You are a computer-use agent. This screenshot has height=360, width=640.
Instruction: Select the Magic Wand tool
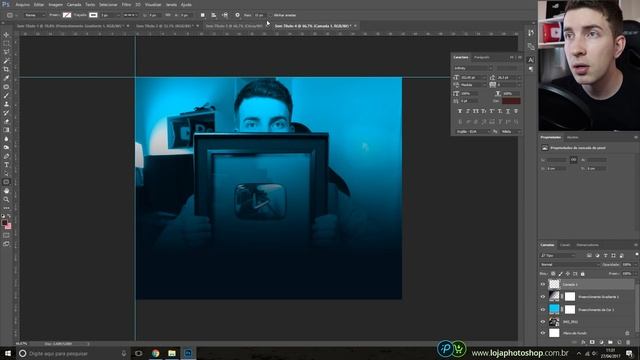pyautogui.click(x=6, y=61)
